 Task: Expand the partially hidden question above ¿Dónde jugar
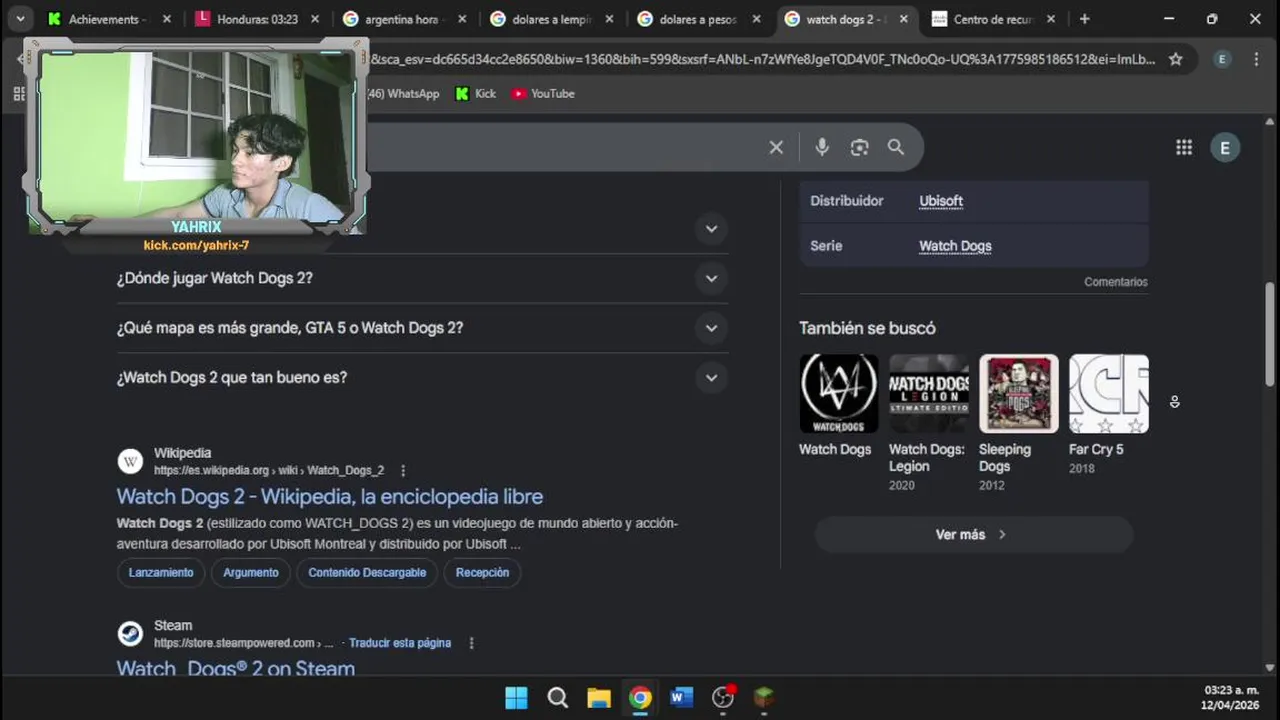(x=711, y=228)
